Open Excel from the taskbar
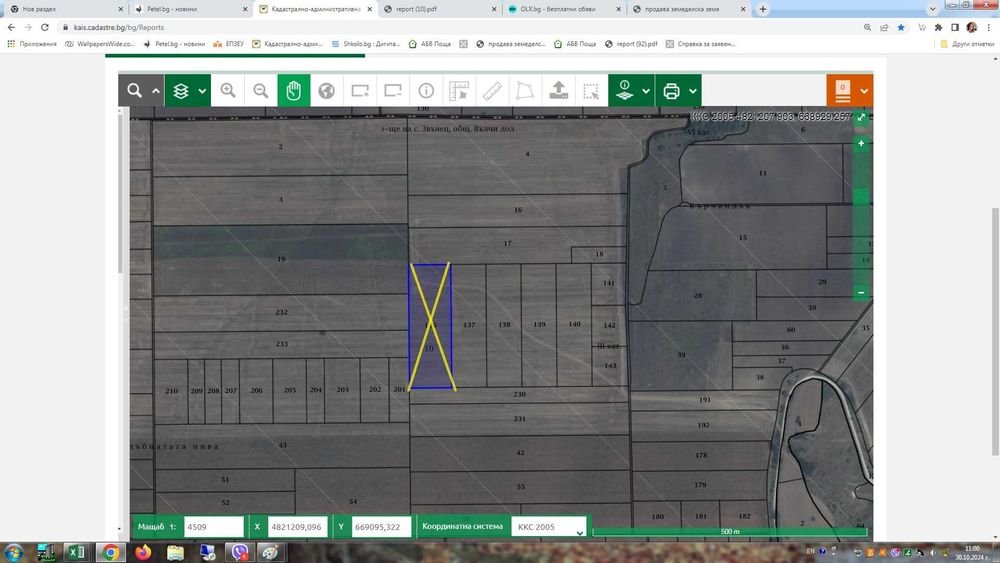Screen dimensions: 1000x563 77,552
